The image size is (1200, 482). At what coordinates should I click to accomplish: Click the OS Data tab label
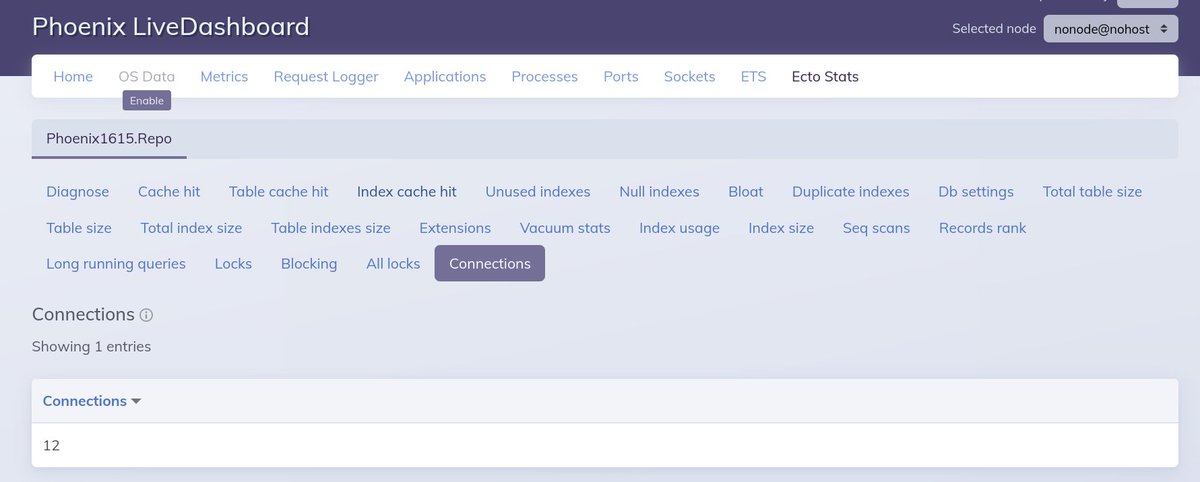click(147, 76)
